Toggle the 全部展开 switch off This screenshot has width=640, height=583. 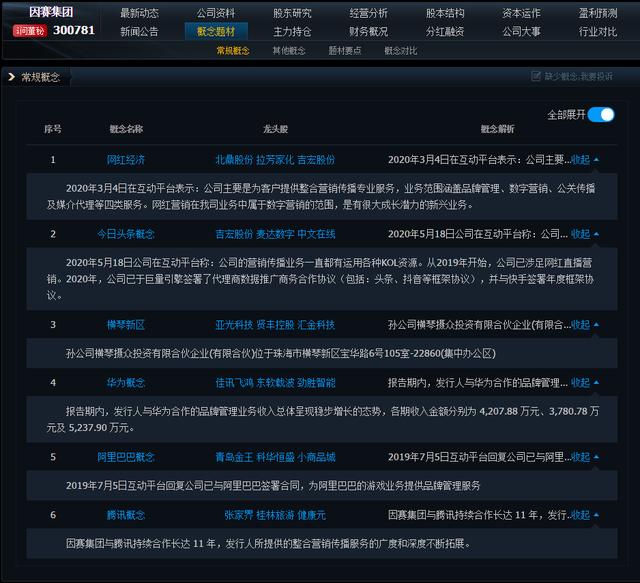tap(601, 115)
